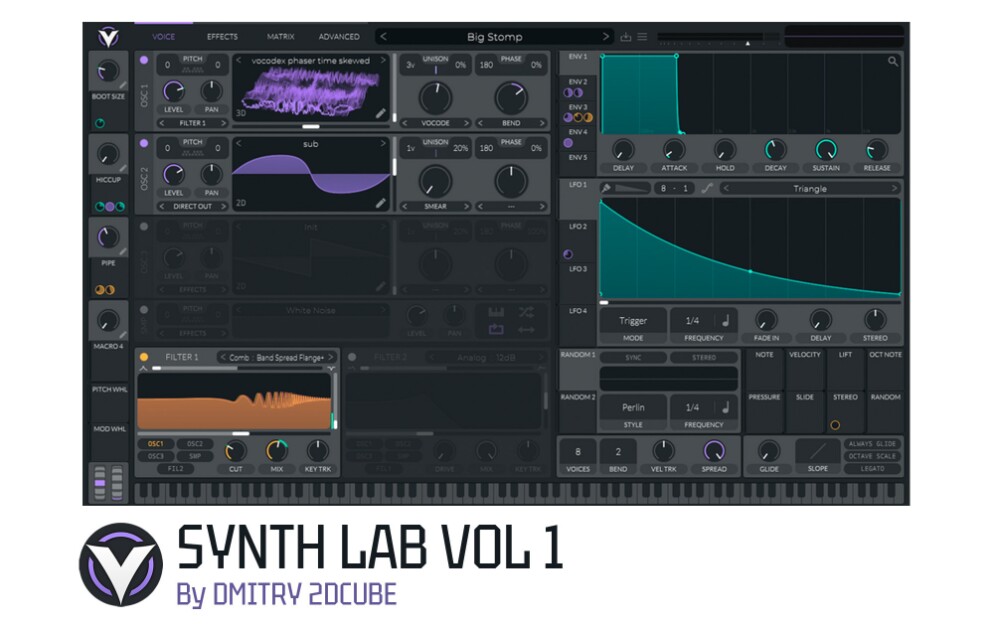Click the STEREO button in Random 1
This screenshot has width=994, height=630.
click(704, 357)
